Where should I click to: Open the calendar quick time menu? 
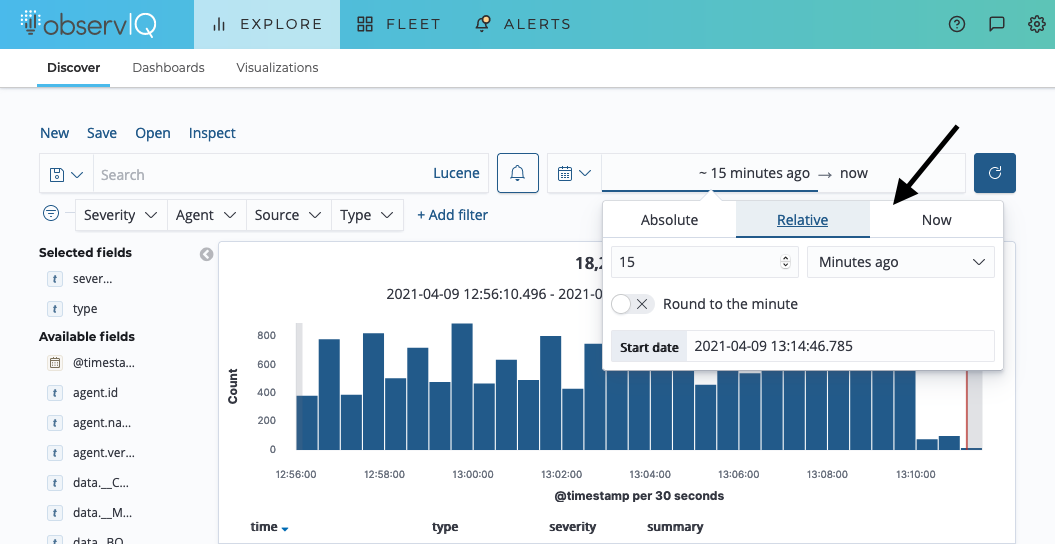574,173
